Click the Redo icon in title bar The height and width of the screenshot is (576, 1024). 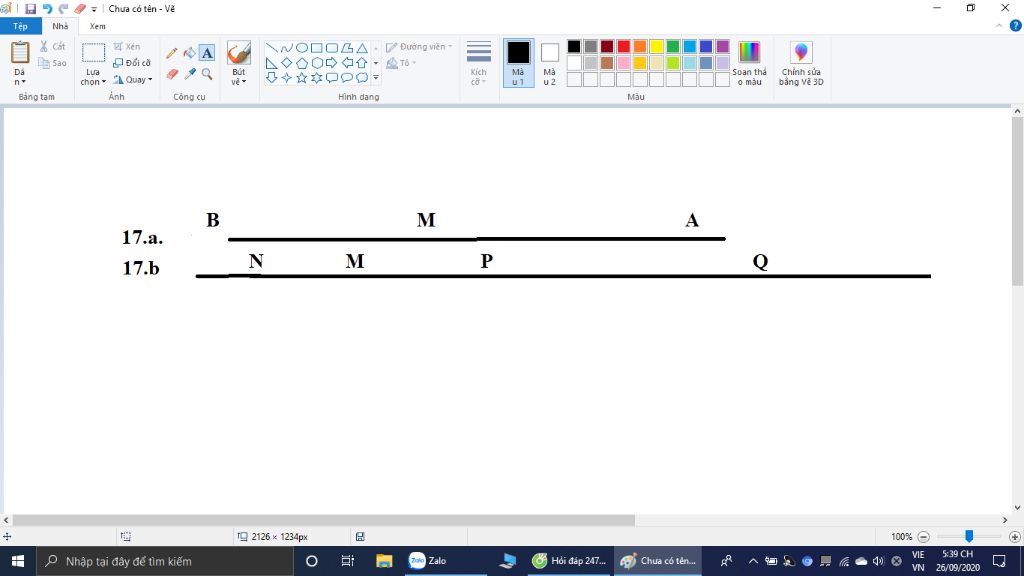pos(63,8)
